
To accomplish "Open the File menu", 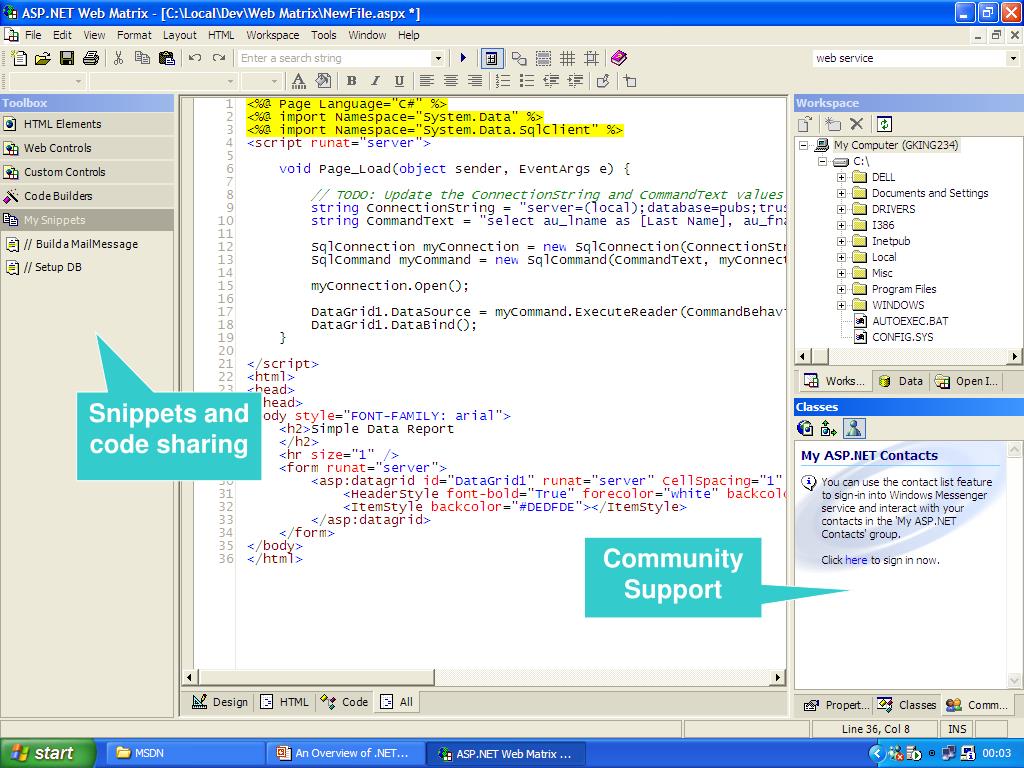I will [x=33, y=35].
